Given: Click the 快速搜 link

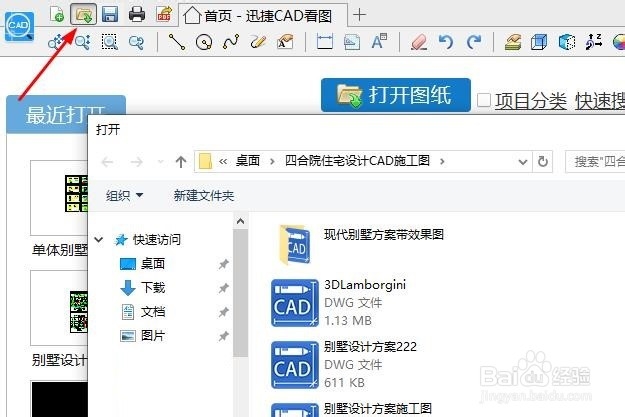Looking at the screenshot, I should tap(599, 101).
